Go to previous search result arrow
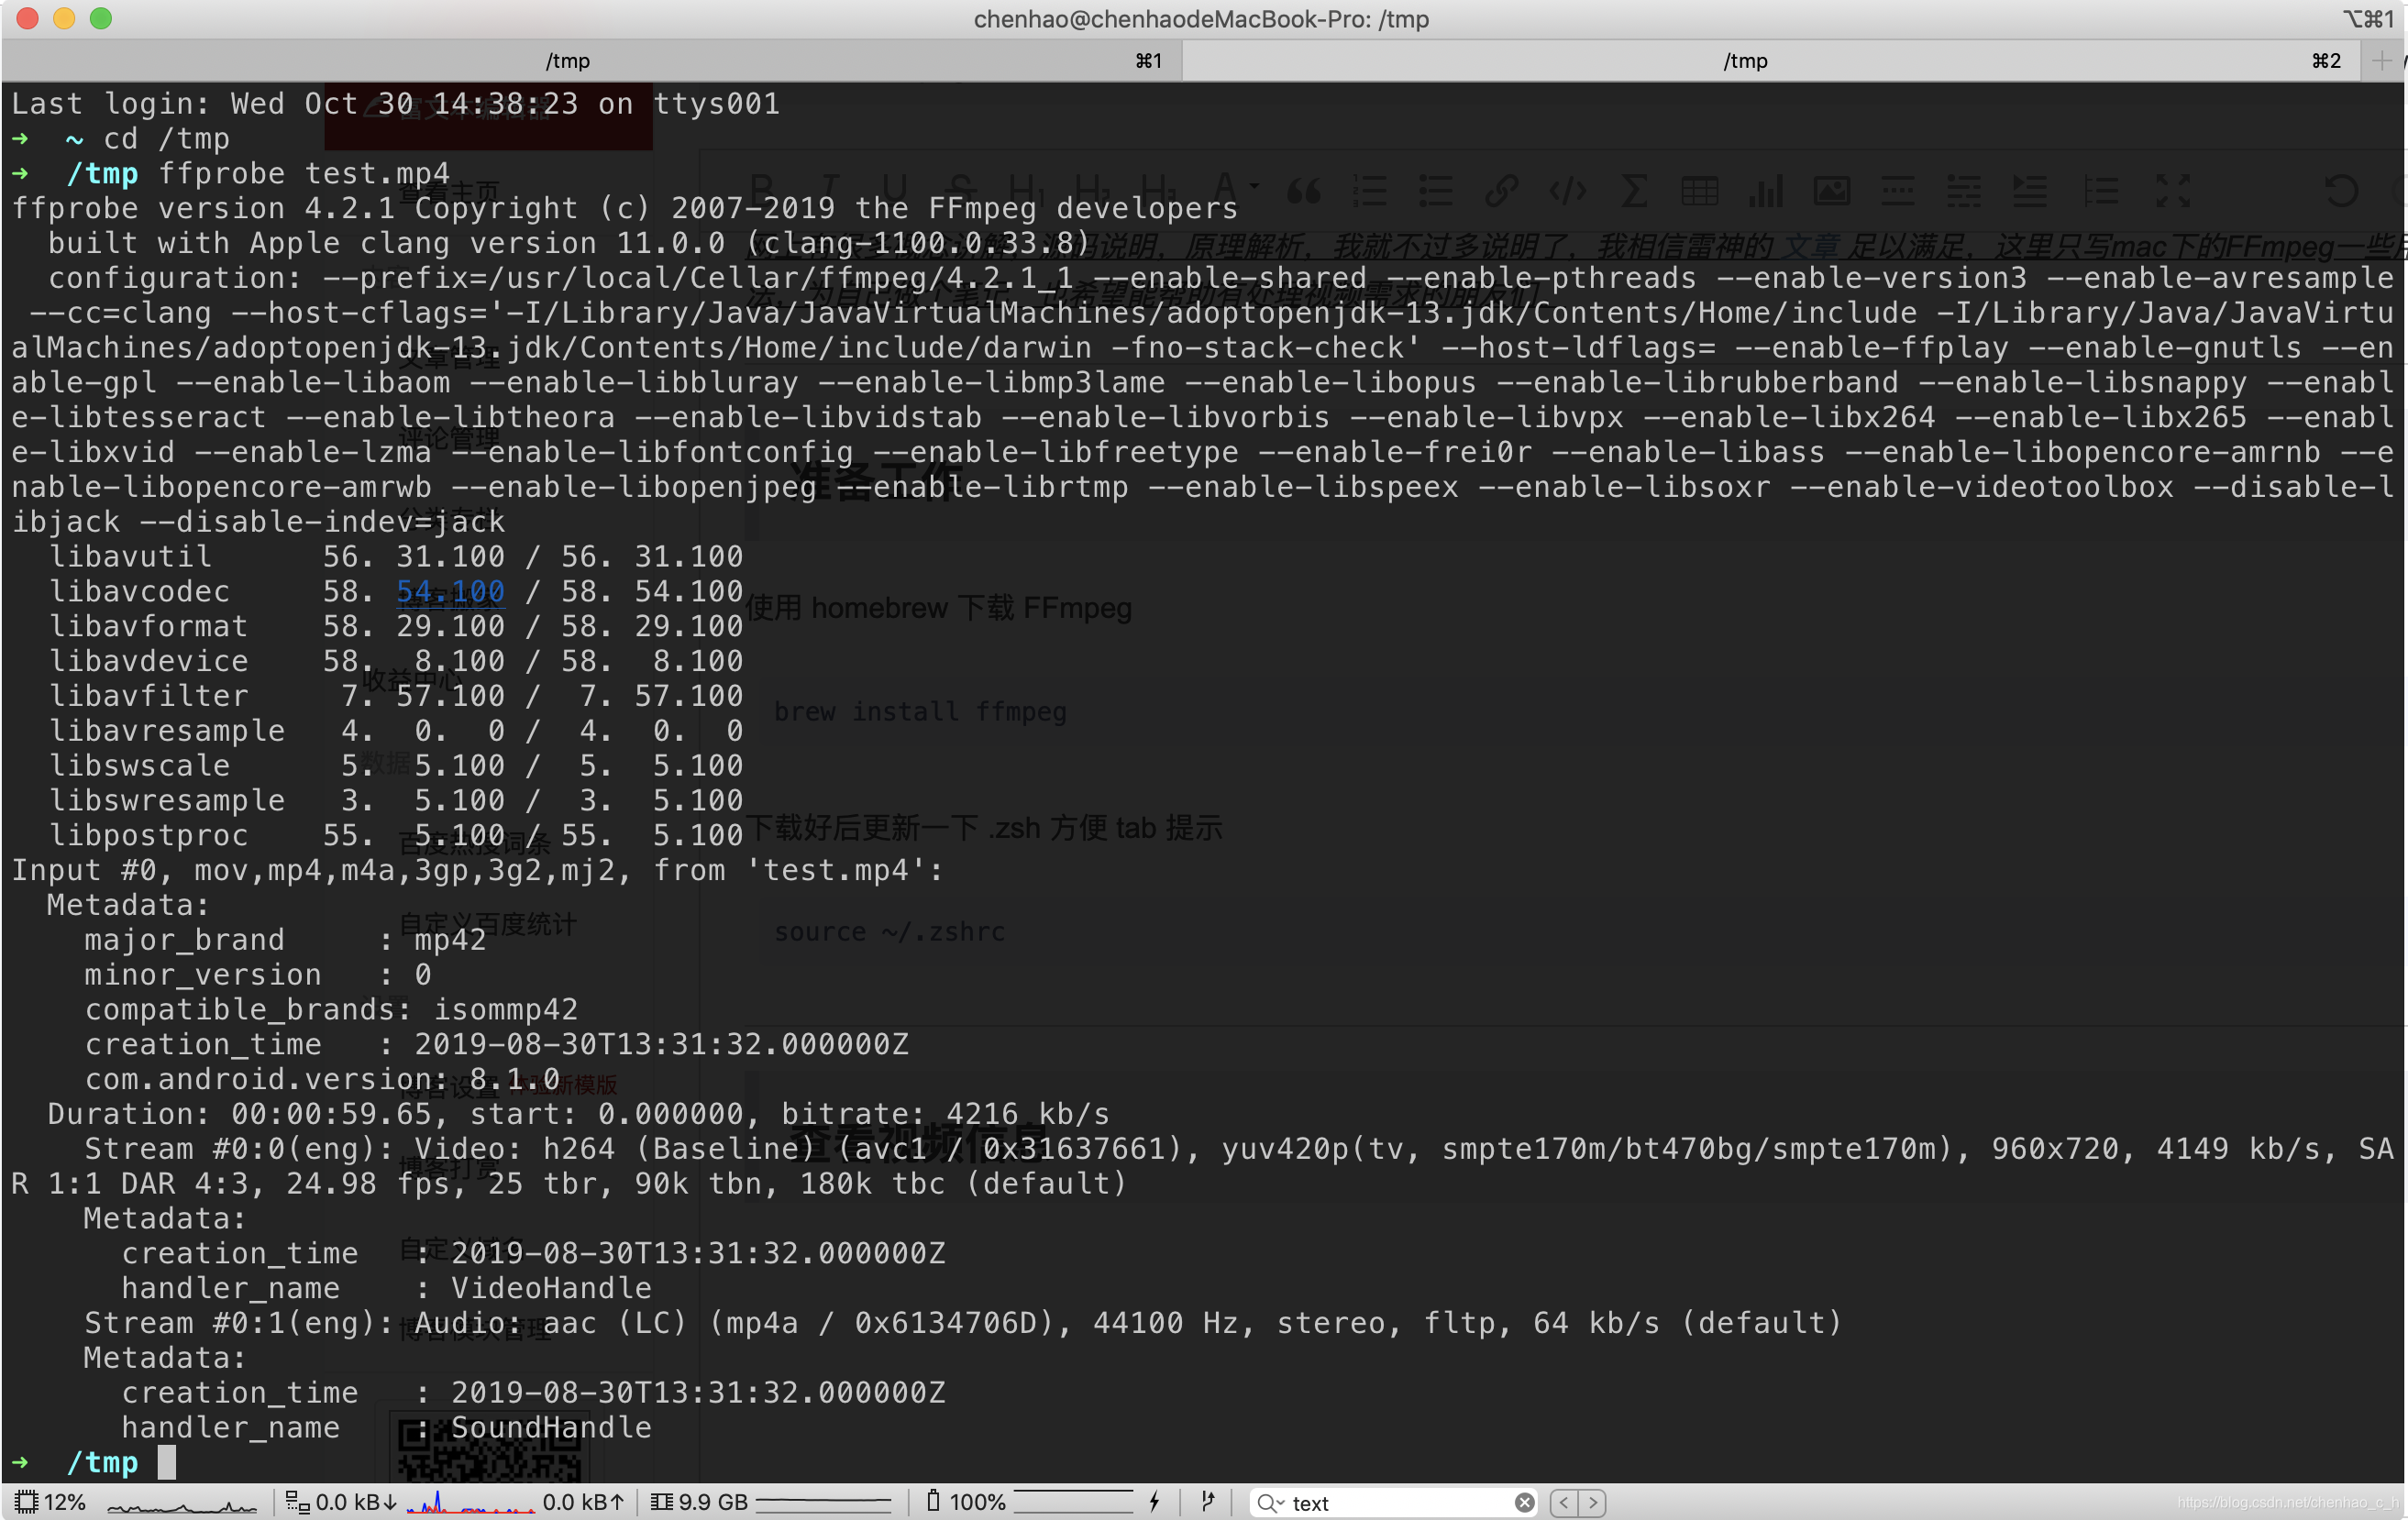 point(1564,1502)
